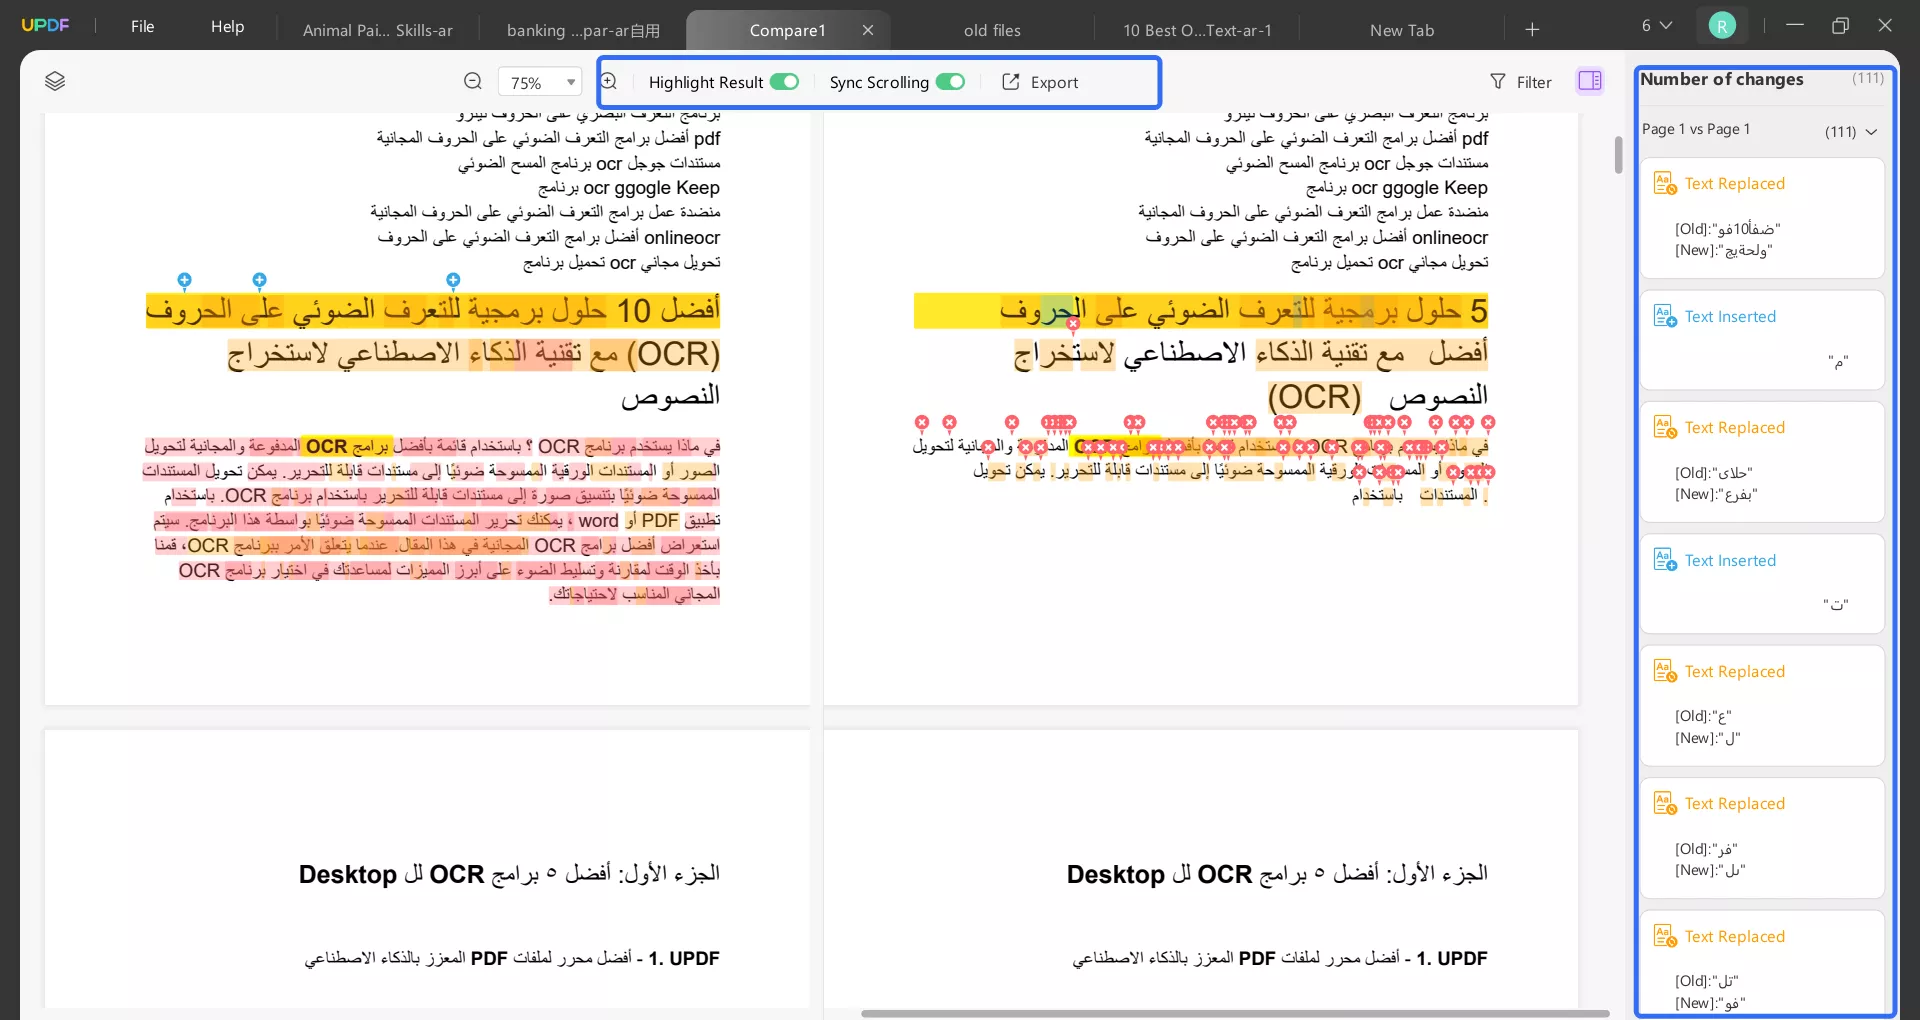Click the panel layout icon beside Filter

(1590, 81)
